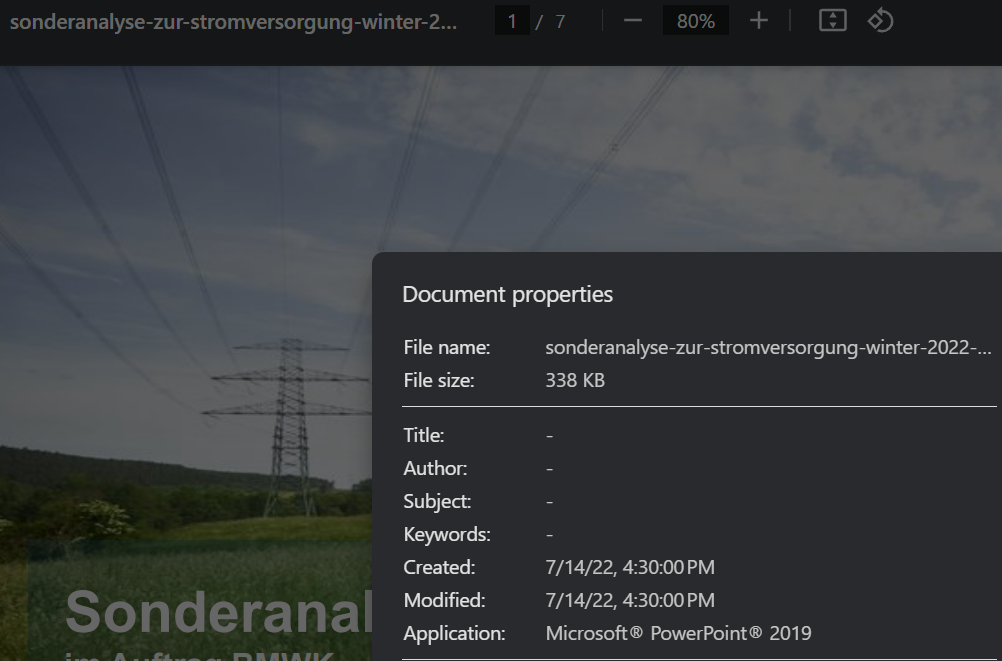The height and width of the screenshot is (661, 1002).
Task: Click the Keywords property label
Action: pos(446,535)
